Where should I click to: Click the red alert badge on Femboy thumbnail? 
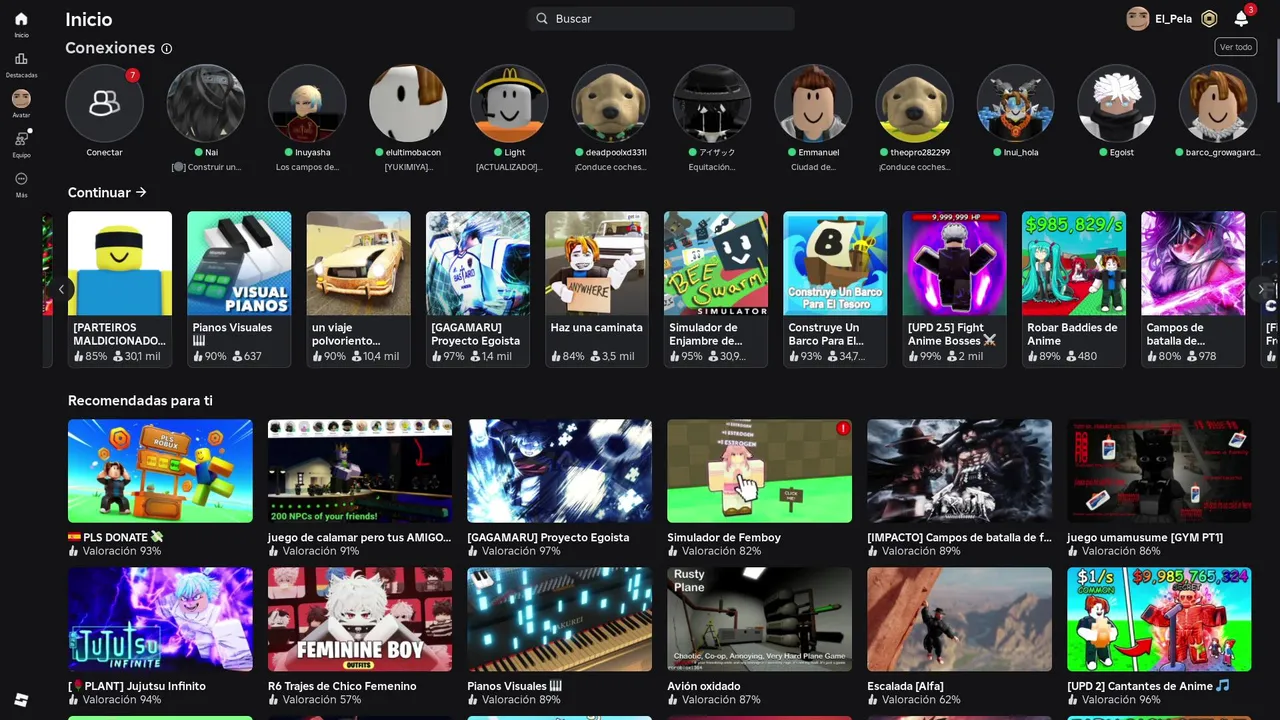click(x=843, y=428)
